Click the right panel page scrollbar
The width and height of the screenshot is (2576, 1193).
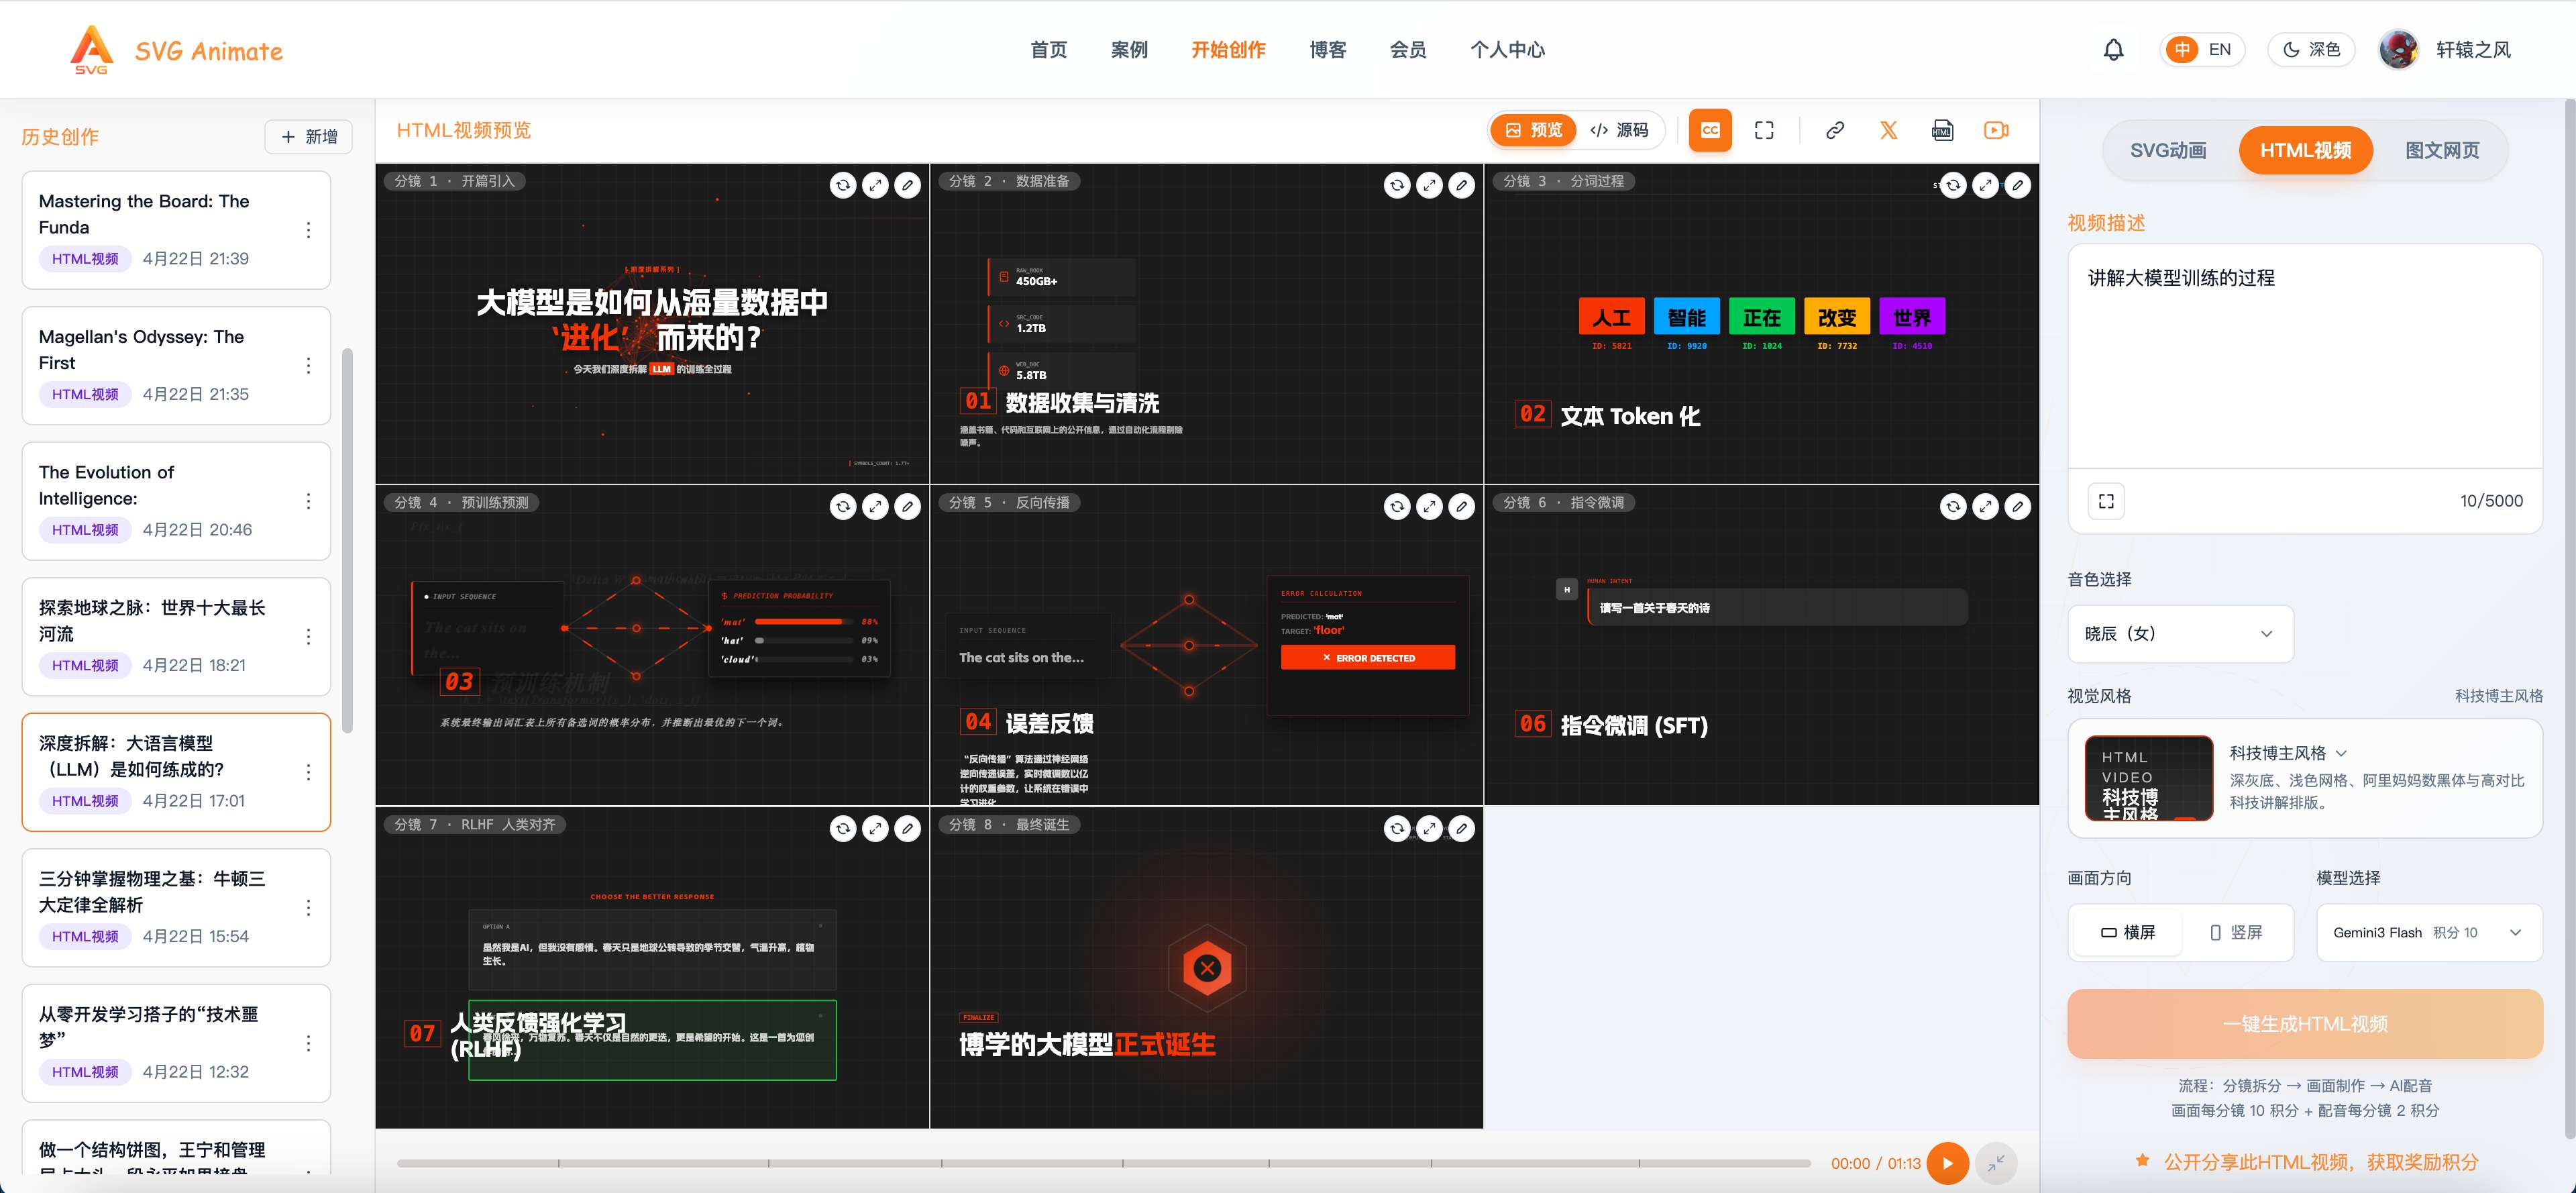(x=2569, y=618)
